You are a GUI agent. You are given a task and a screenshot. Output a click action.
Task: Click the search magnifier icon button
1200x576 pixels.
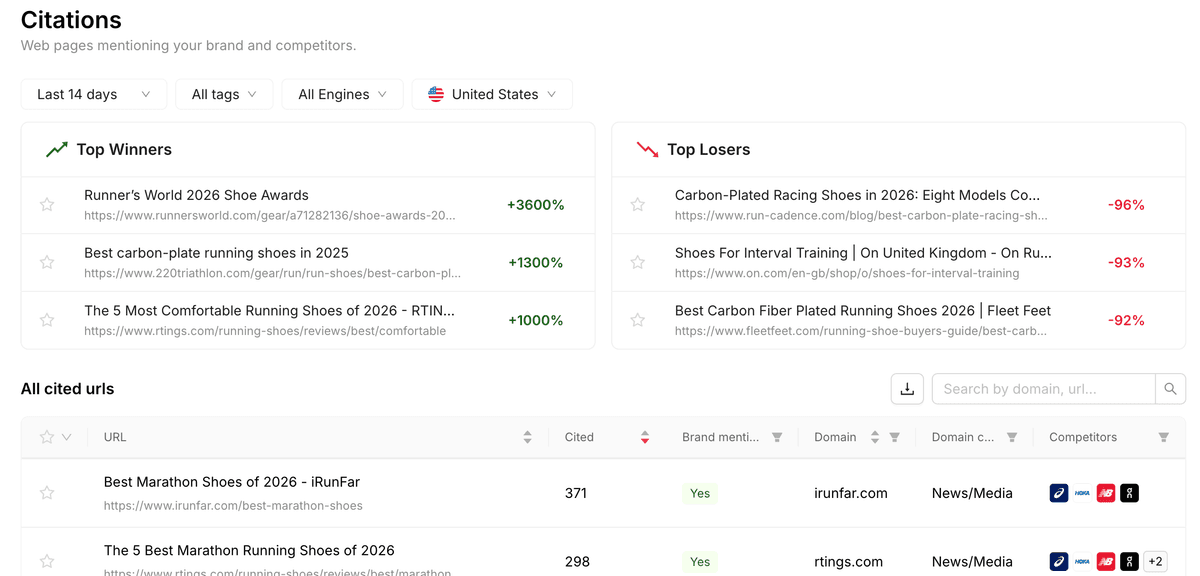[1170, 389]
